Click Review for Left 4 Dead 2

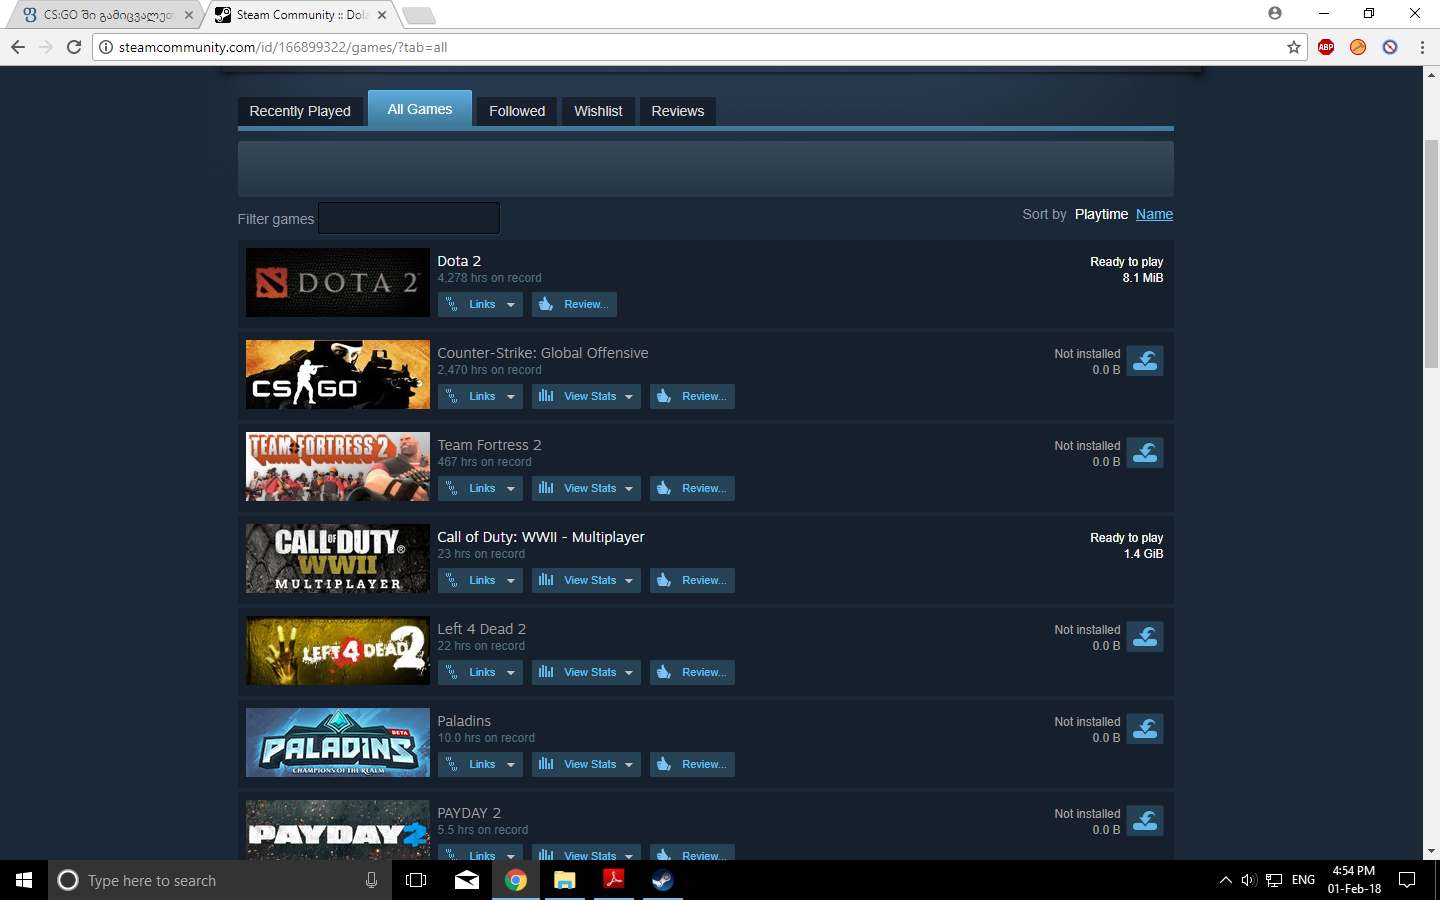692,673
